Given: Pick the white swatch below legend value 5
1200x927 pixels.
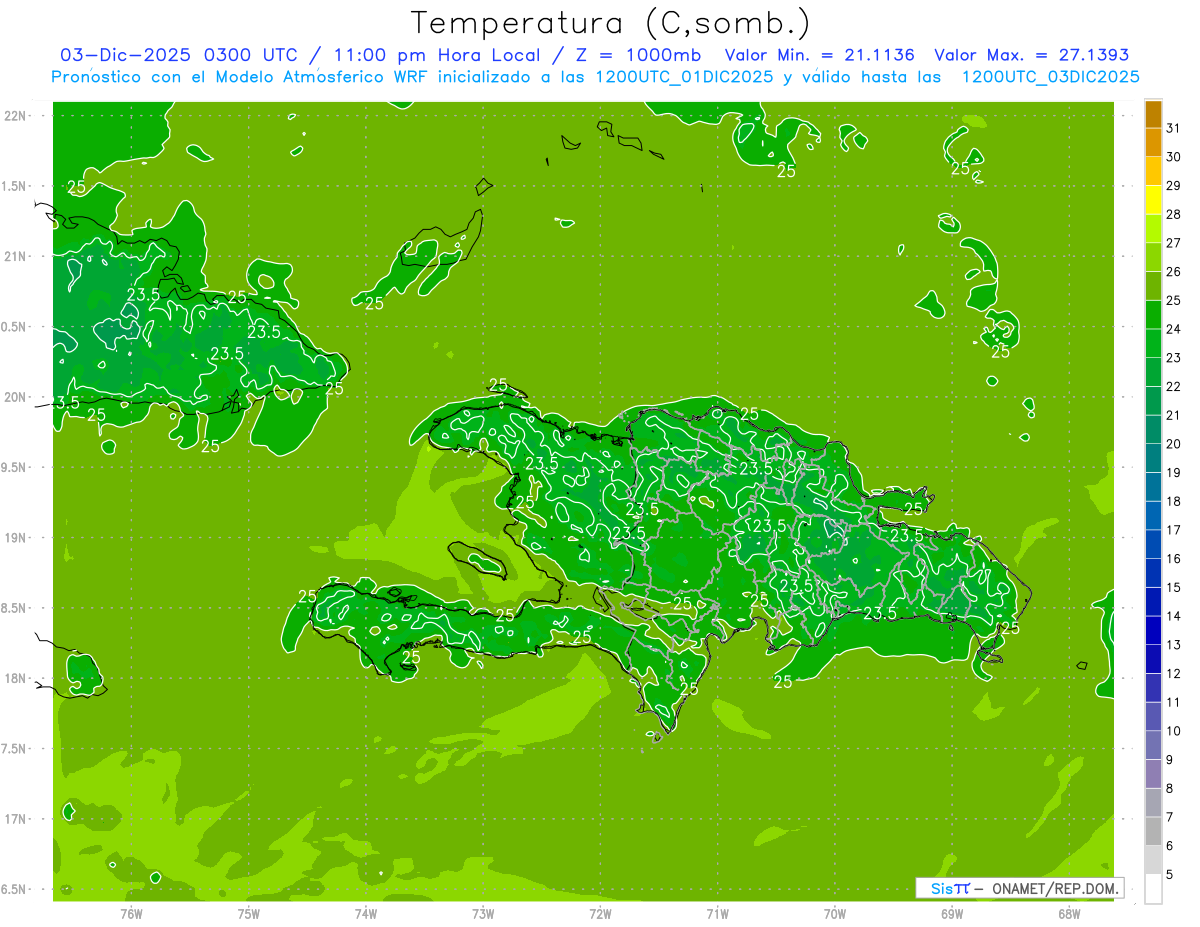Looking at the screenshot, I should [x=1153, y=889].
